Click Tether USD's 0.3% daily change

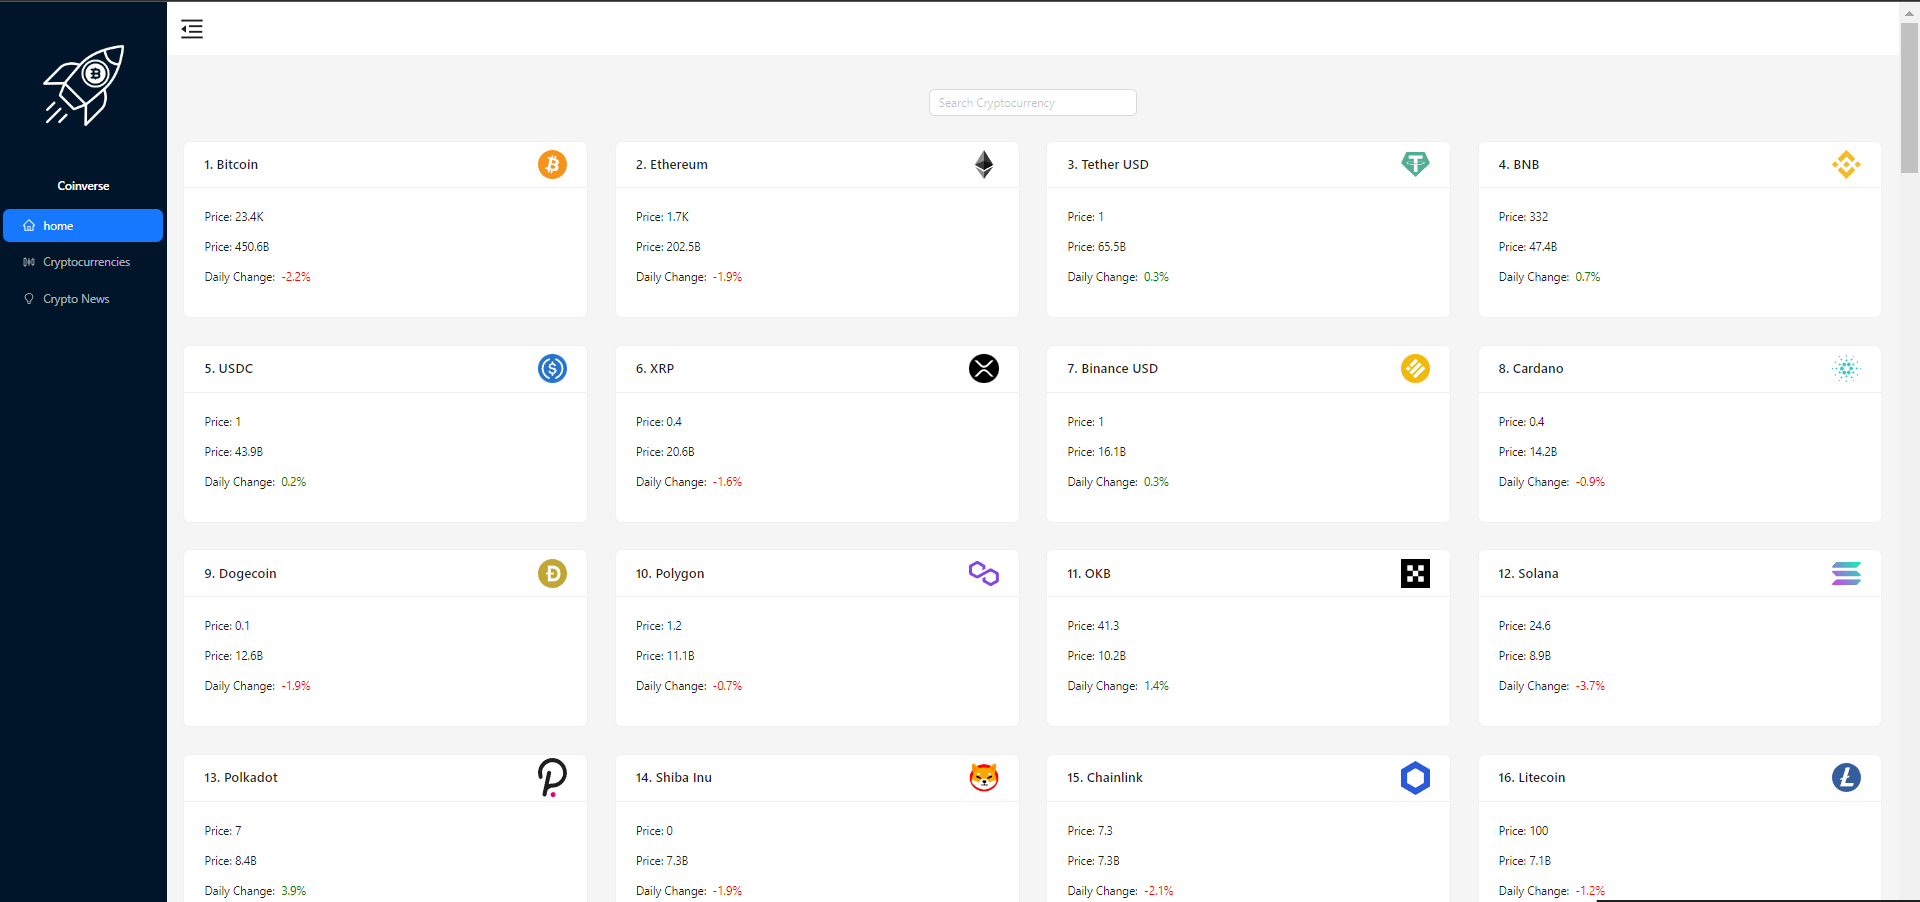[1156, 277]
